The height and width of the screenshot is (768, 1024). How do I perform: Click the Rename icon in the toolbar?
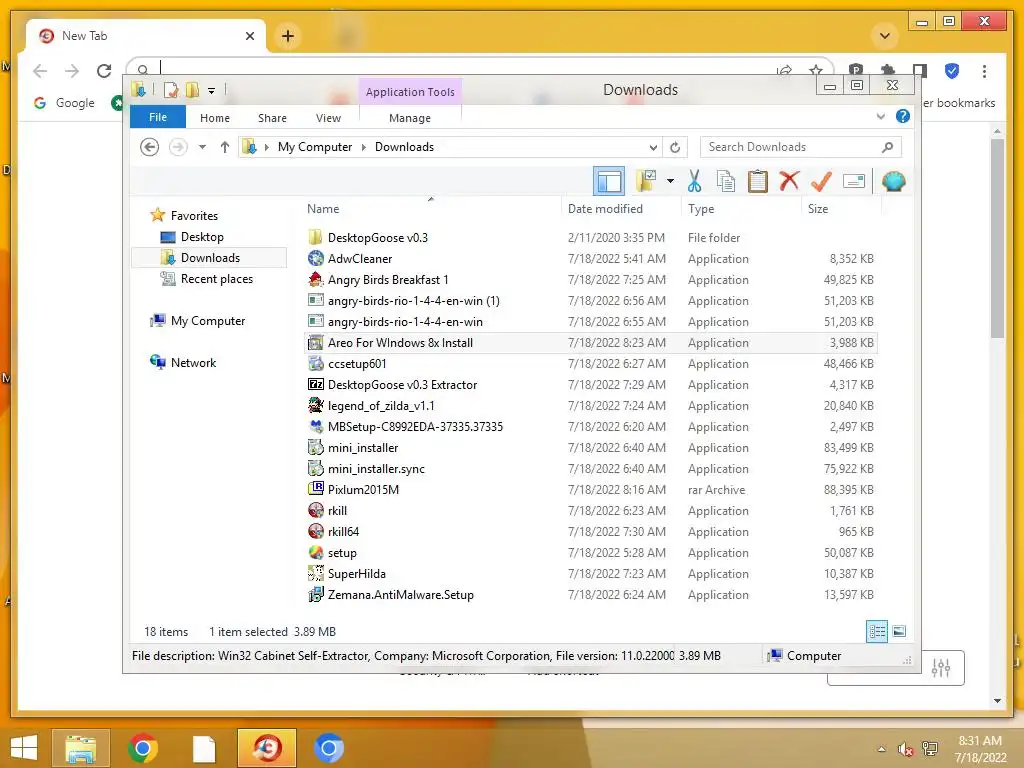[x=854, y=181]
